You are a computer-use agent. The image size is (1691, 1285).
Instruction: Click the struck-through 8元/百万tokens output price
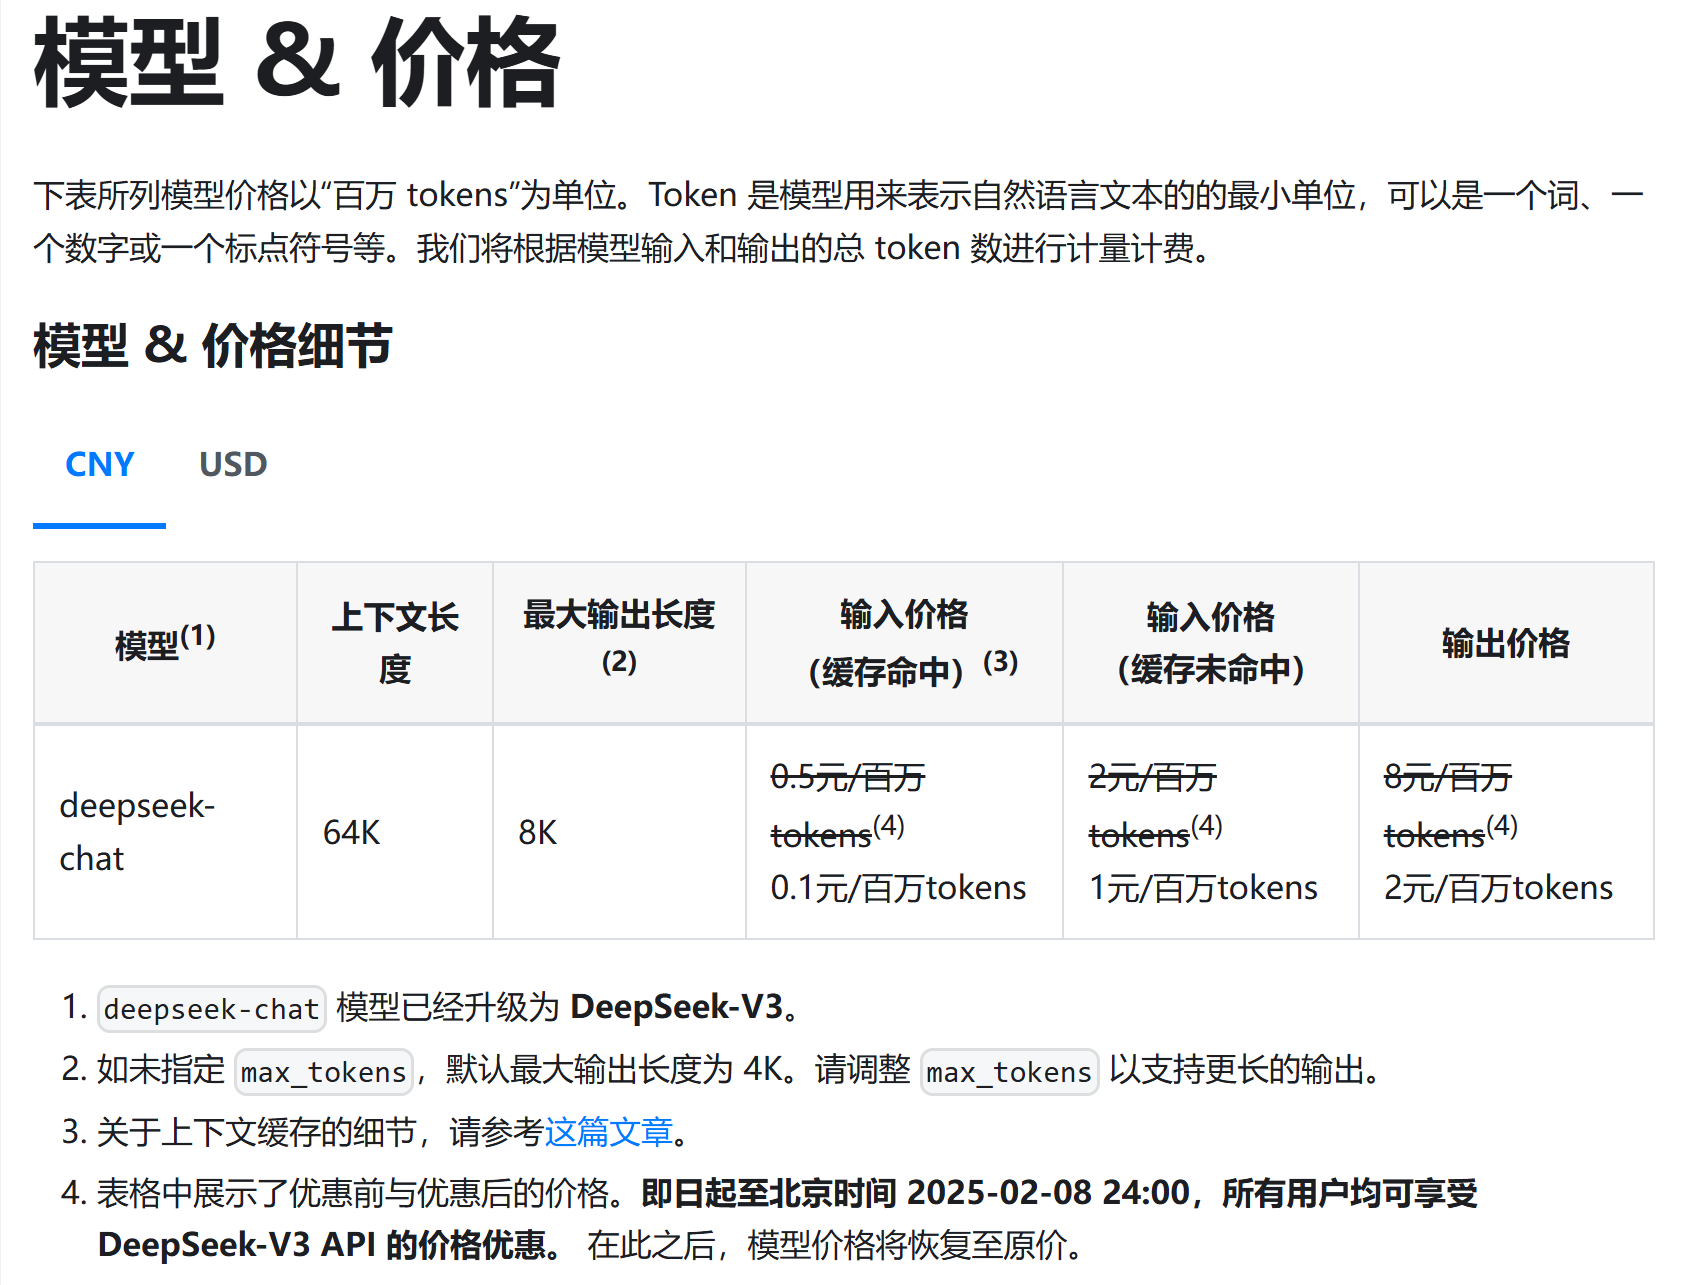click(1451, 805)
